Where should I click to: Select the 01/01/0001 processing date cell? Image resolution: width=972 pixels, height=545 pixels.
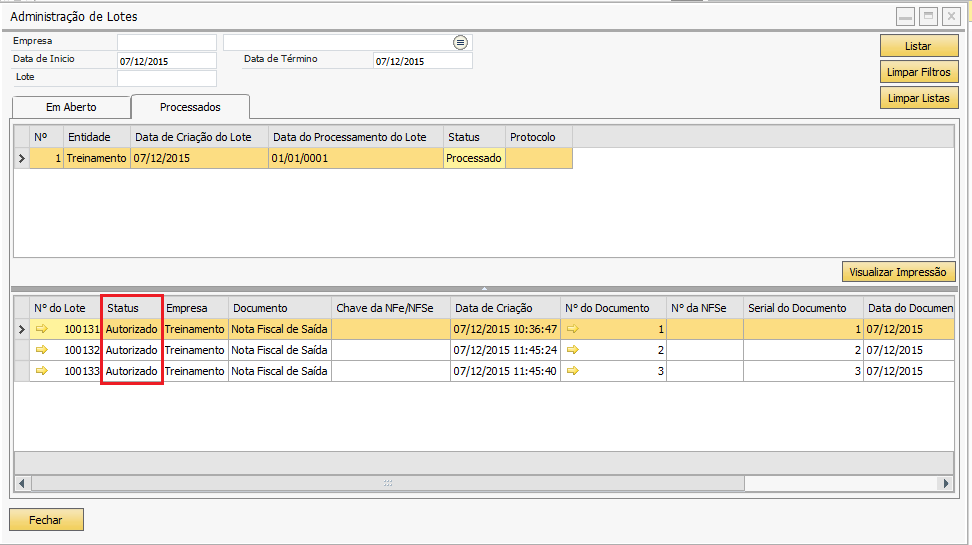coord(356,158)
